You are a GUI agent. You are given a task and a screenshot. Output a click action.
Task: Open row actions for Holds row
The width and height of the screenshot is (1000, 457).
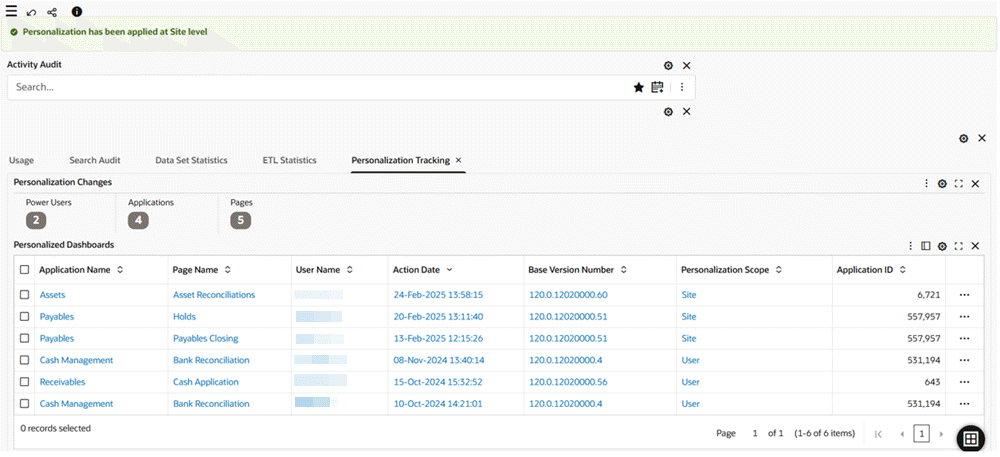(964, 317)
